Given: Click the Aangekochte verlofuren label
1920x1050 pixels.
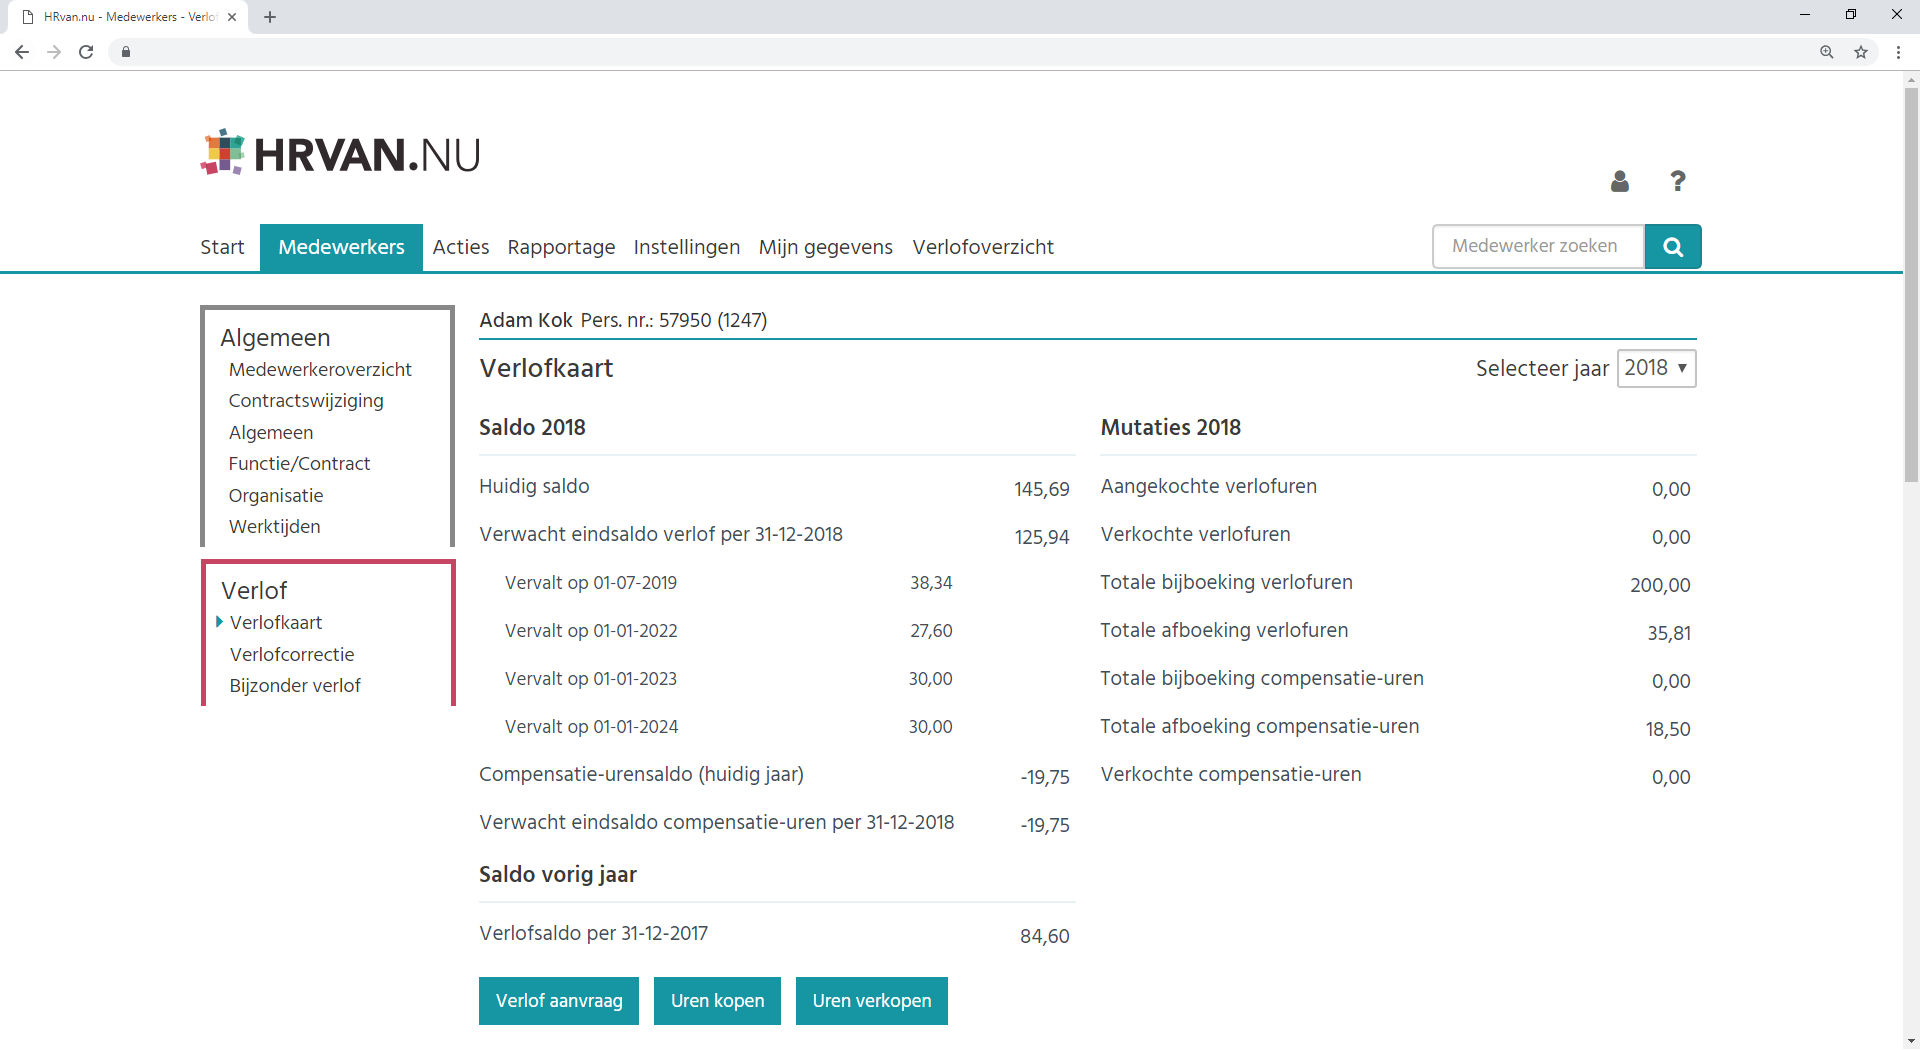Looking at the screenshot, I should 1208,487.
